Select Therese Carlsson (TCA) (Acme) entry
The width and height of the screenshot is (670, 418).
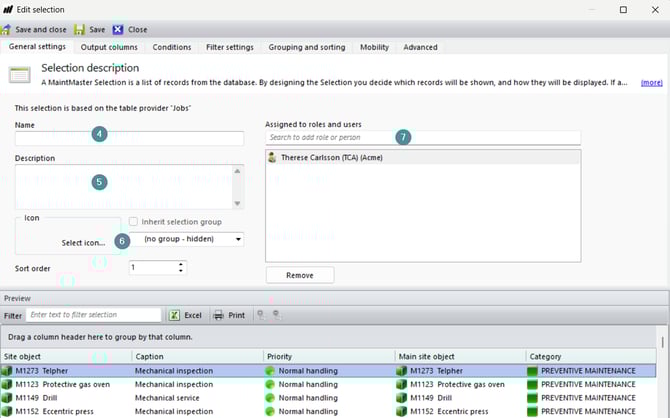pos(423,157)
